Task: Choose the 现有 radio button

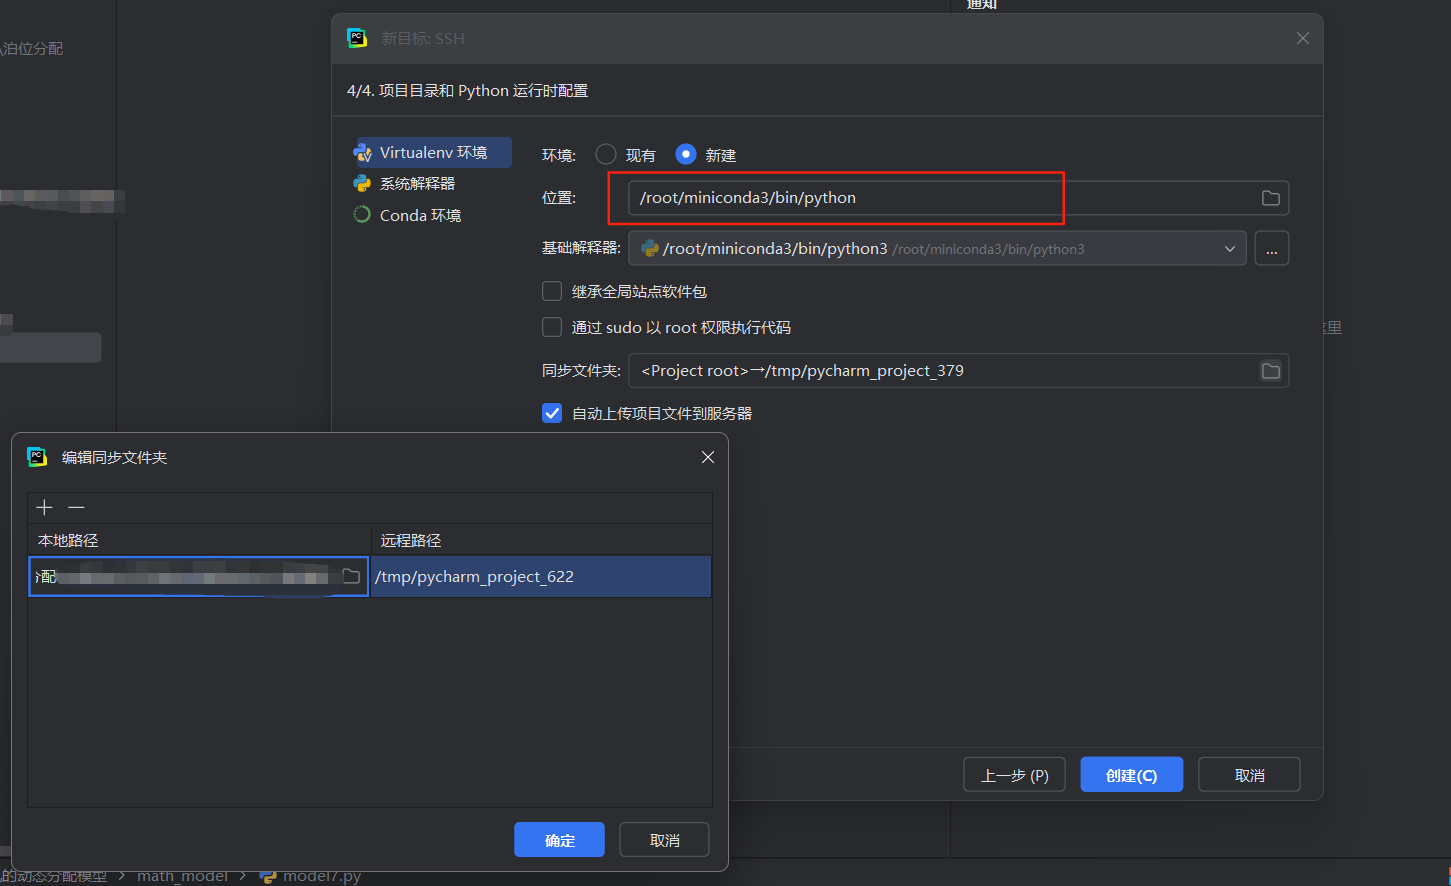Action: [x=606, y=155]
